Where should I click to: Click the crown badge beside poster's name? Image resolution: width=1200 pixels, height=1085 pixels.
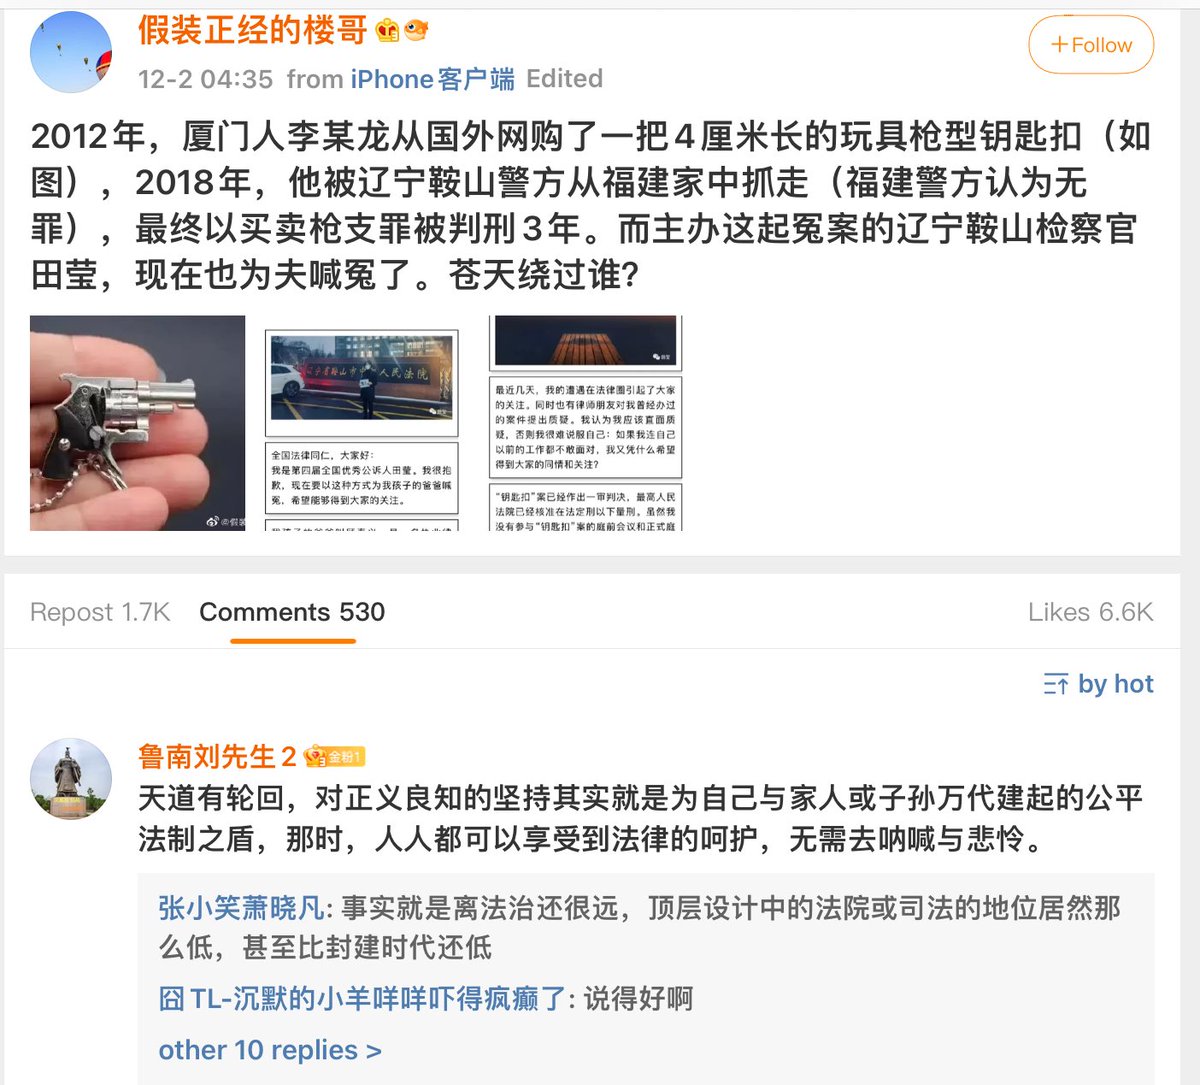[x=388, y=31]
